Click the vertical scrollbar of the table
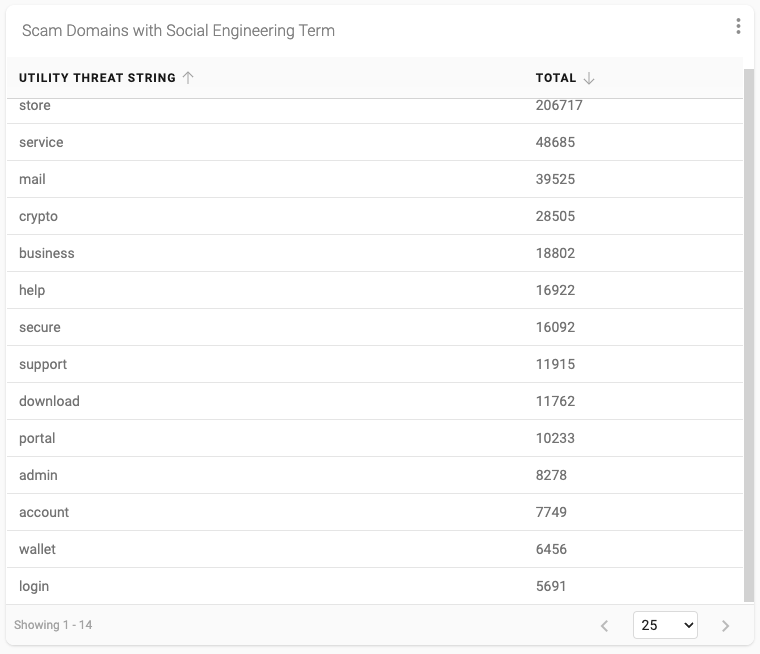The width and height of the screenshot is (760, 654). tap(749, 335)
